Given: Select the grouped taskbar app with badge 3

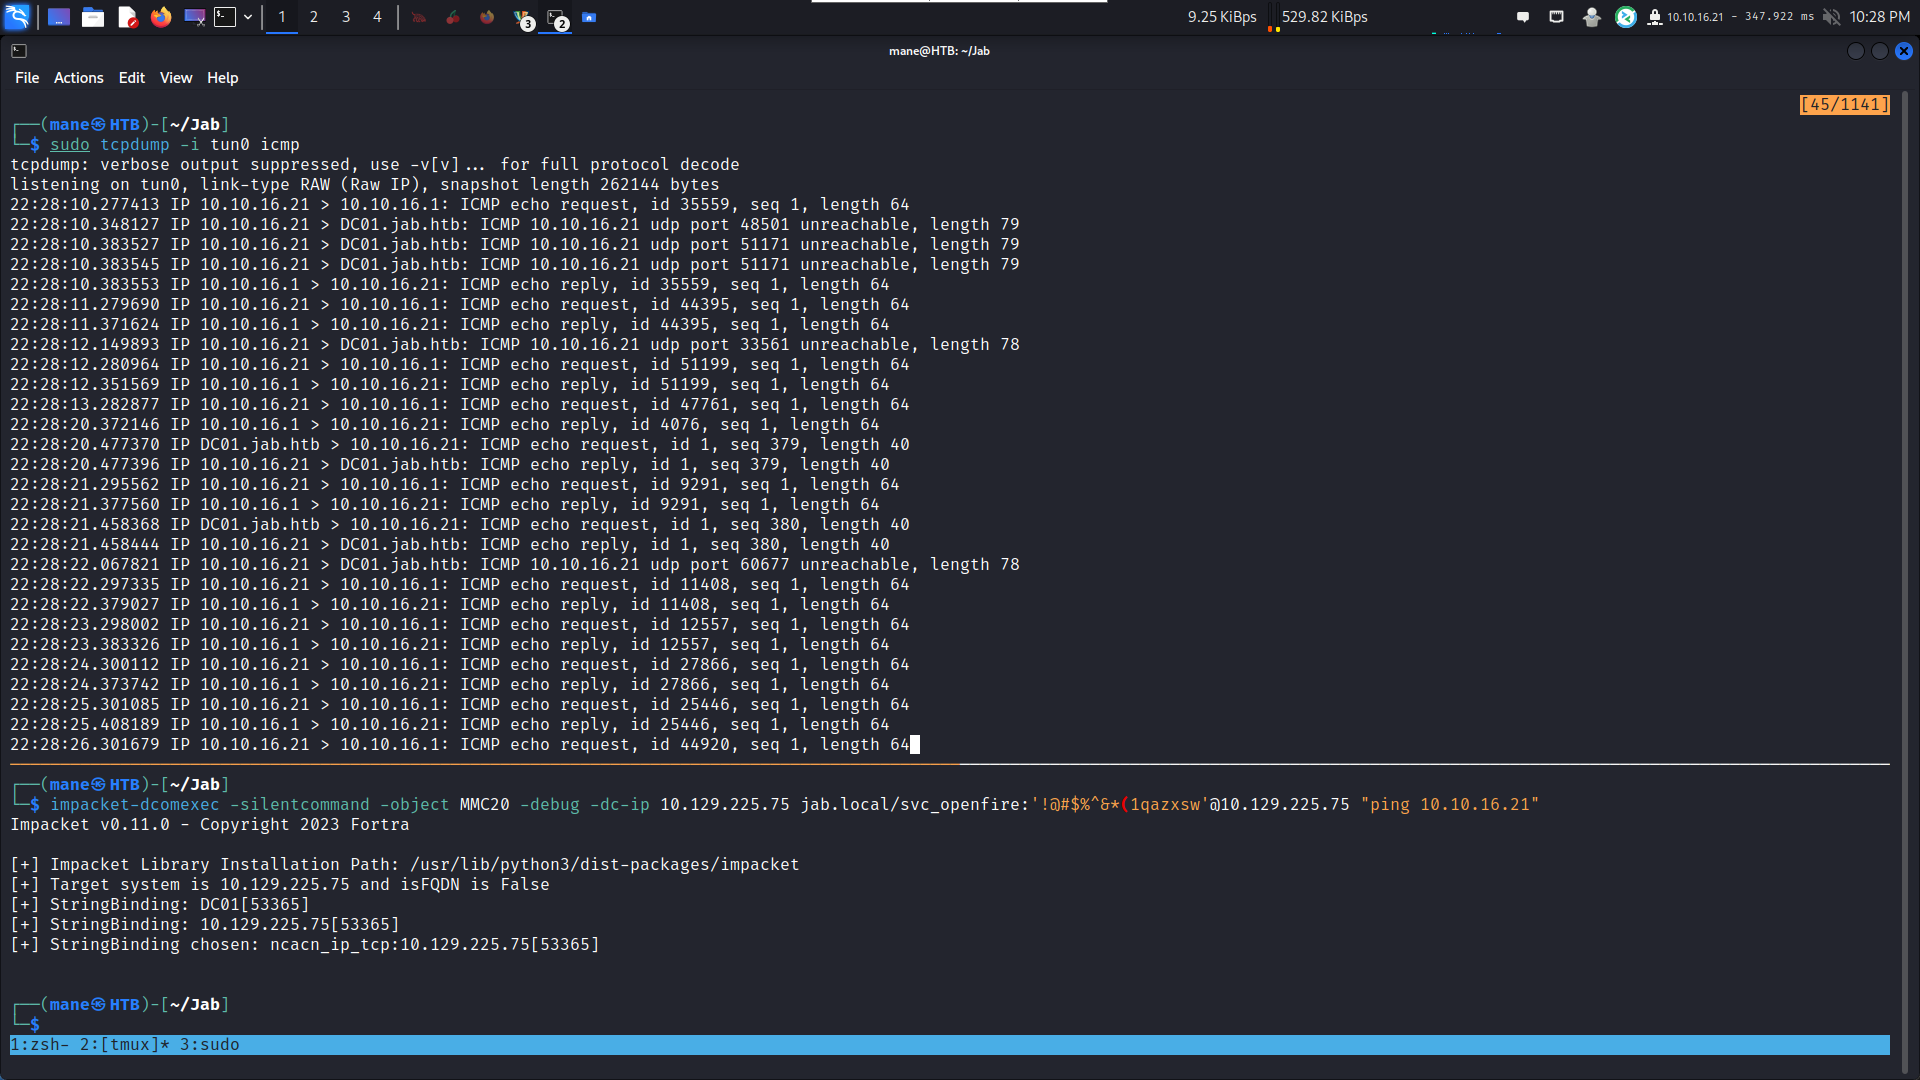Looking at the screenshot, I should (x=522, y=18).
